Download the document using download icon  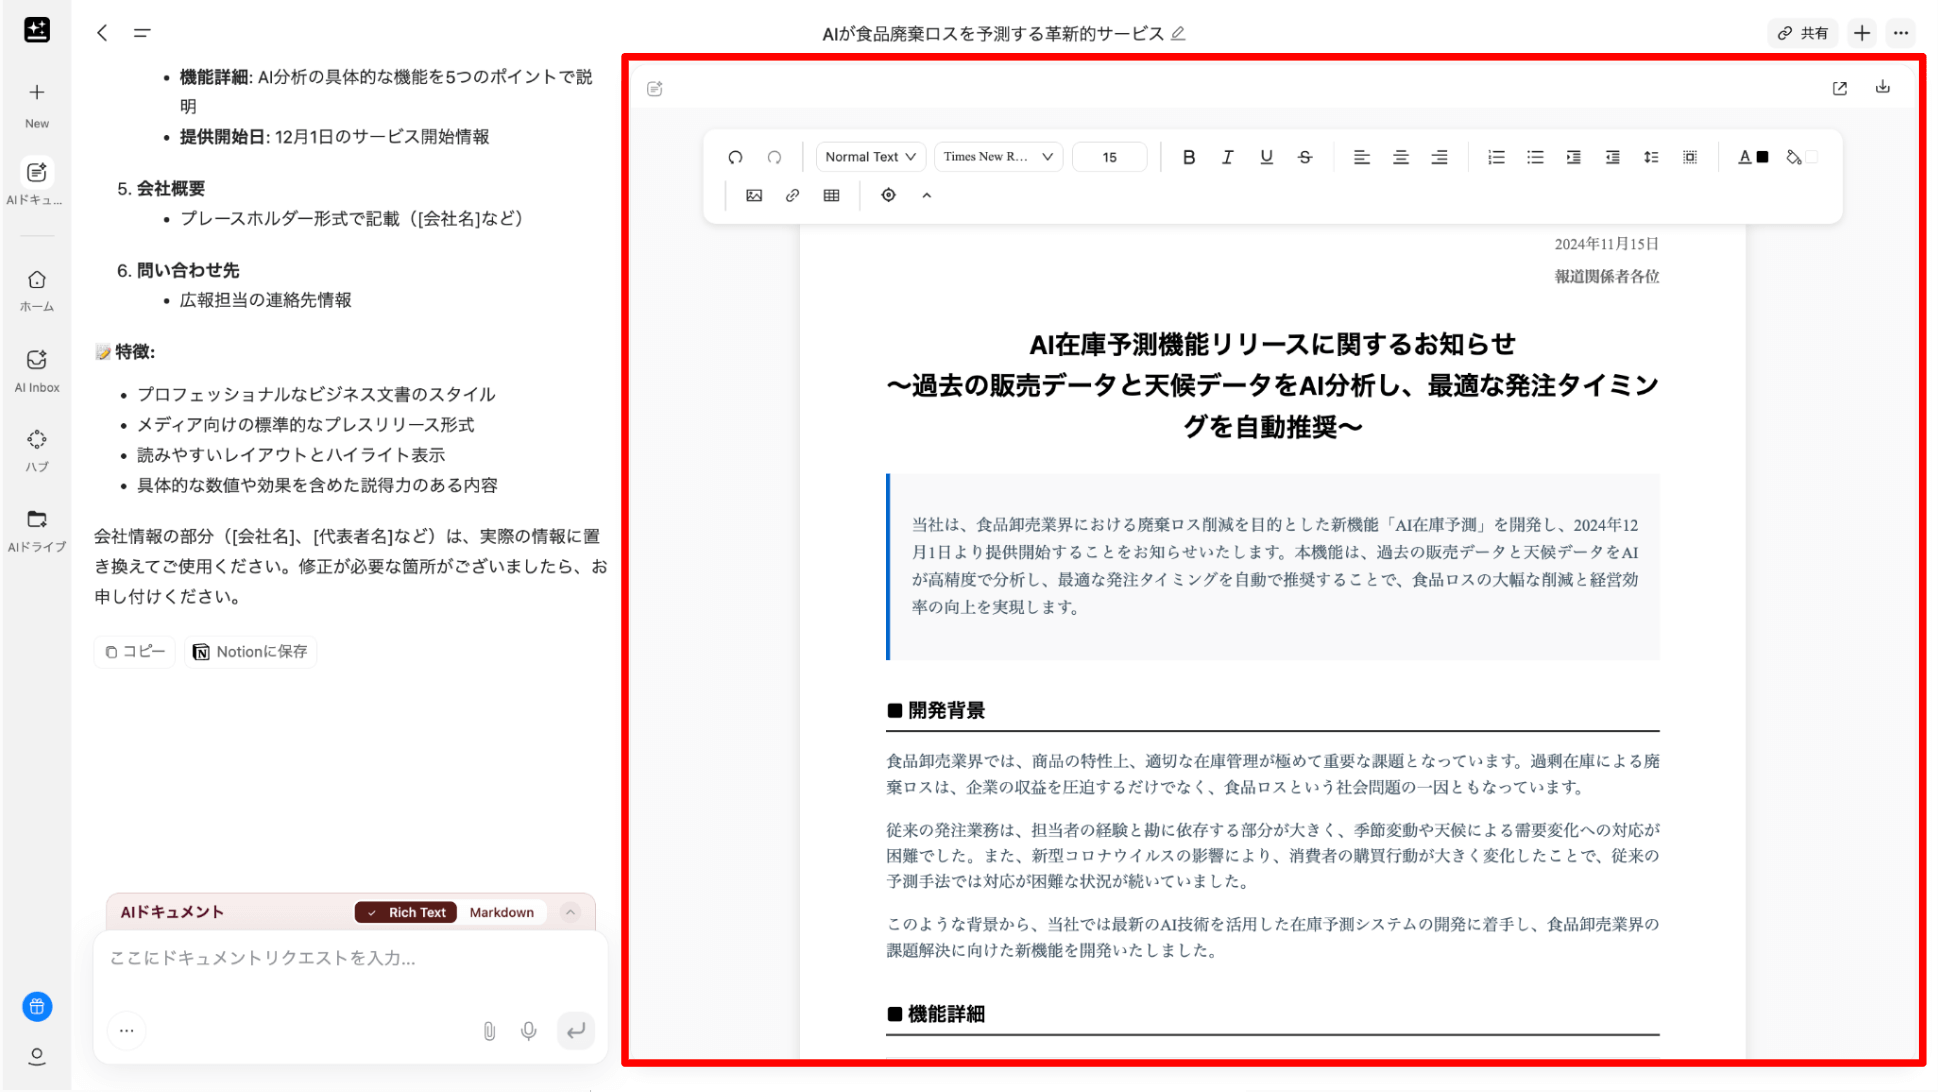coord(1882,87)
